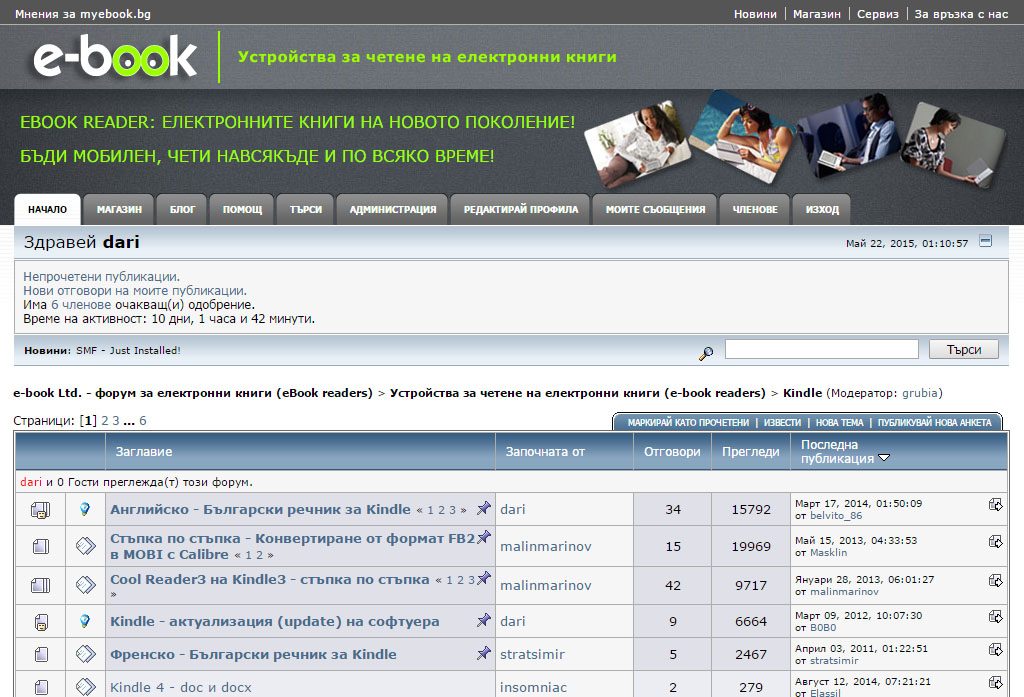Click the pin icon on Френско - Български речник topic
This screenshot has width=1024, height=697.
coord(483,653)
